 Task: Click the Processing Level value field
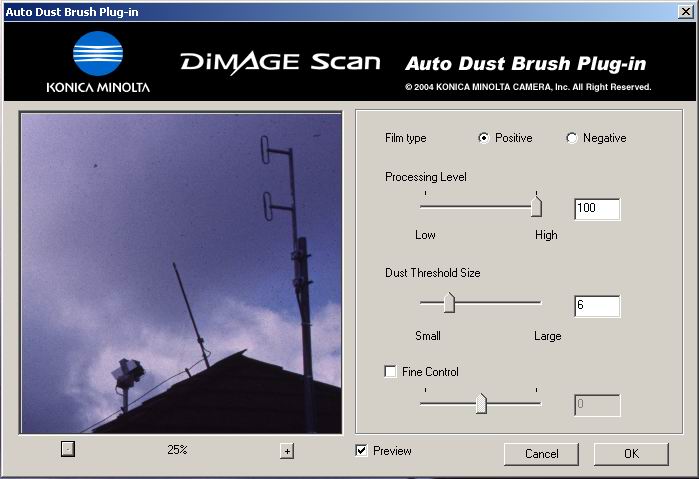pos(597,209)
